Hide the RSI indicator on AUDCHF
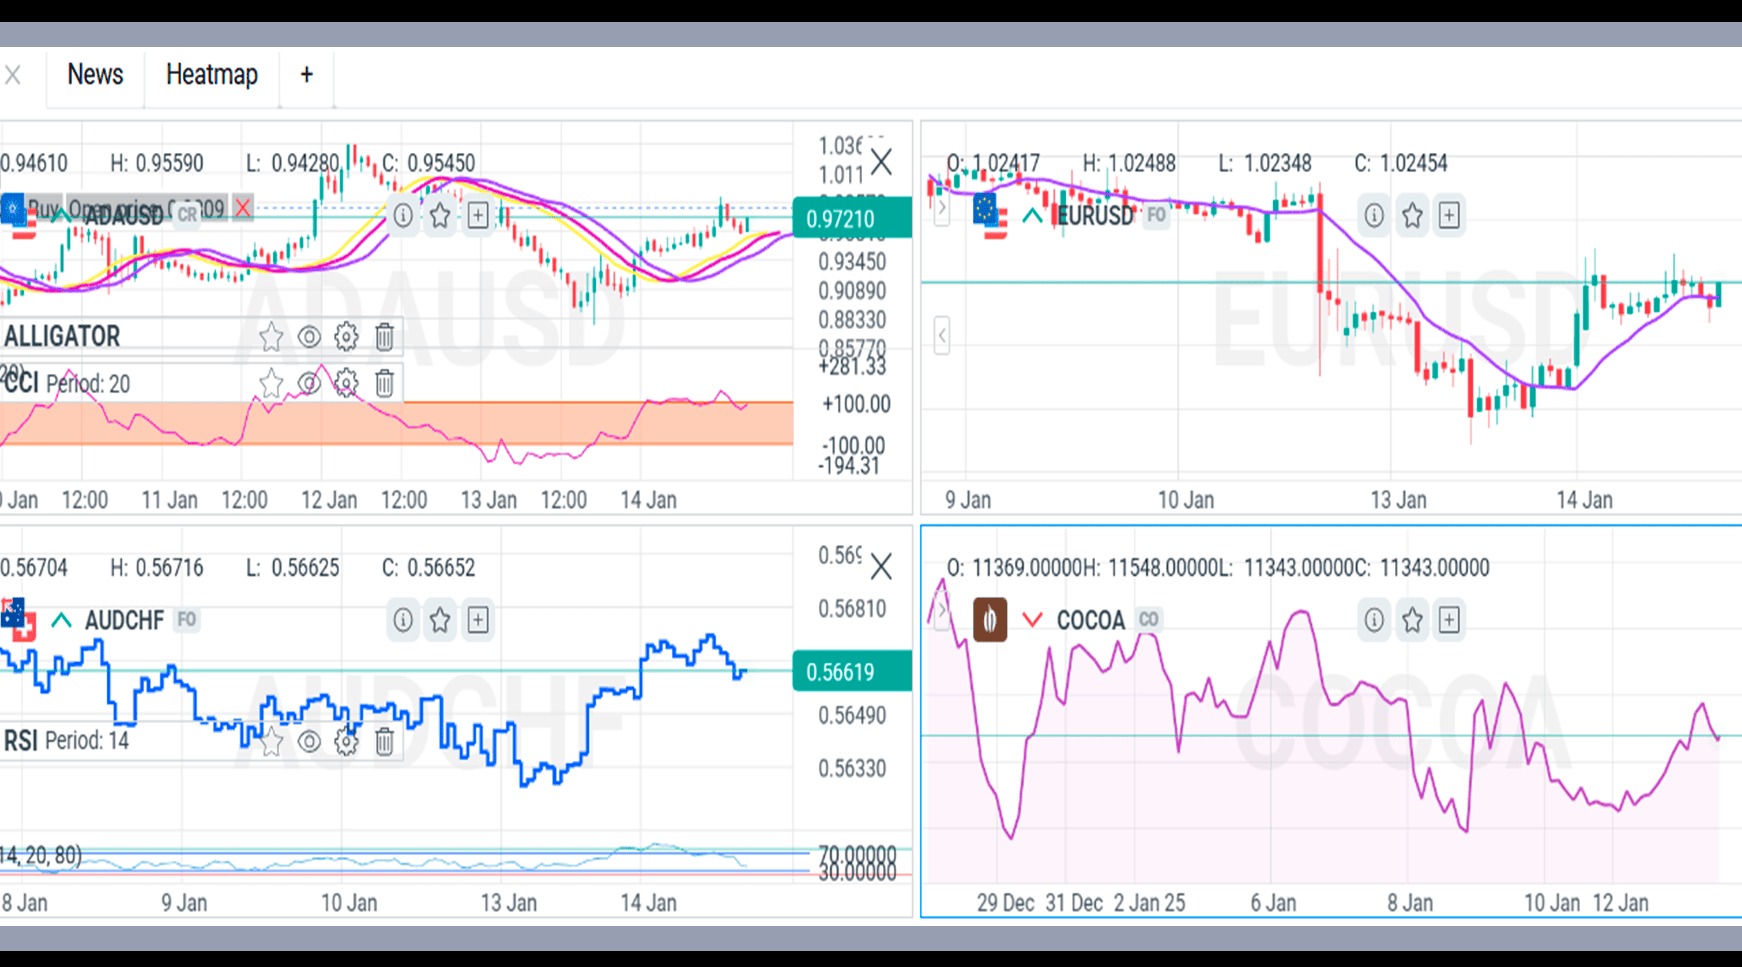The width and height of the screenshot is (1742, 967). (308, 742)
